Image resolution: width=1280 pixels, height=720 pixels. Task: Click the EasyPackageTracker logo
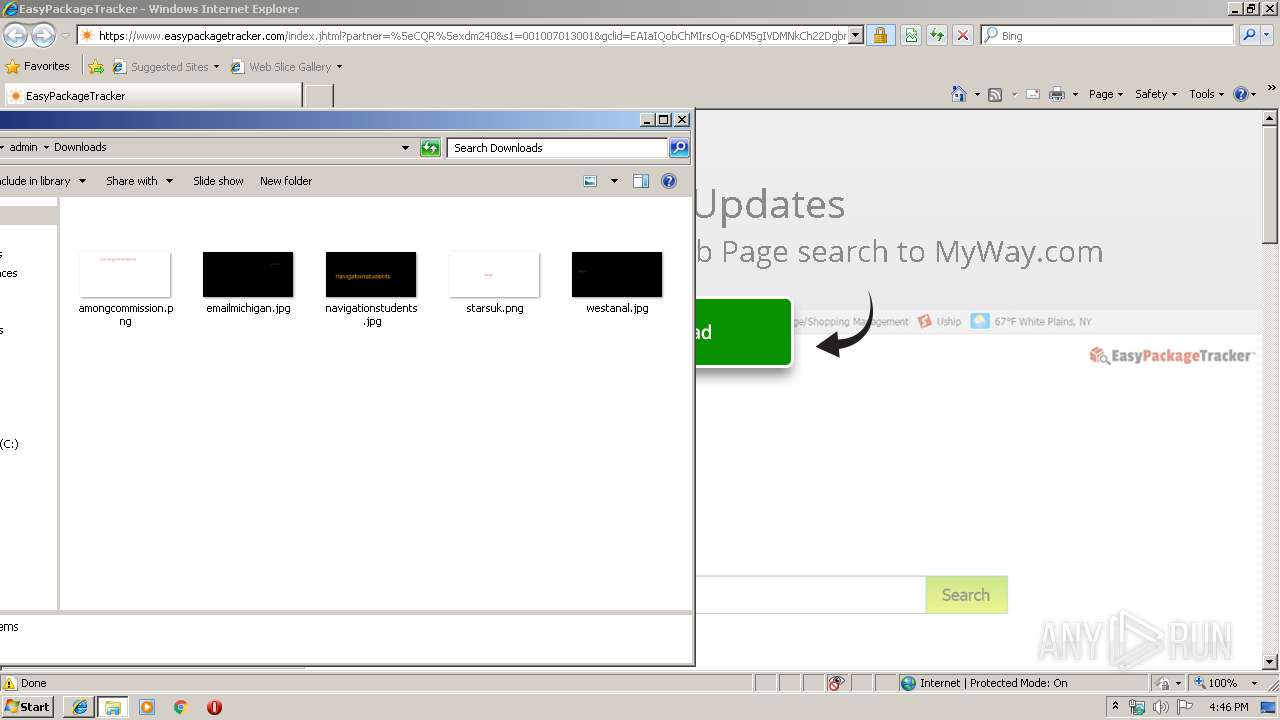tap(1171, 355)
